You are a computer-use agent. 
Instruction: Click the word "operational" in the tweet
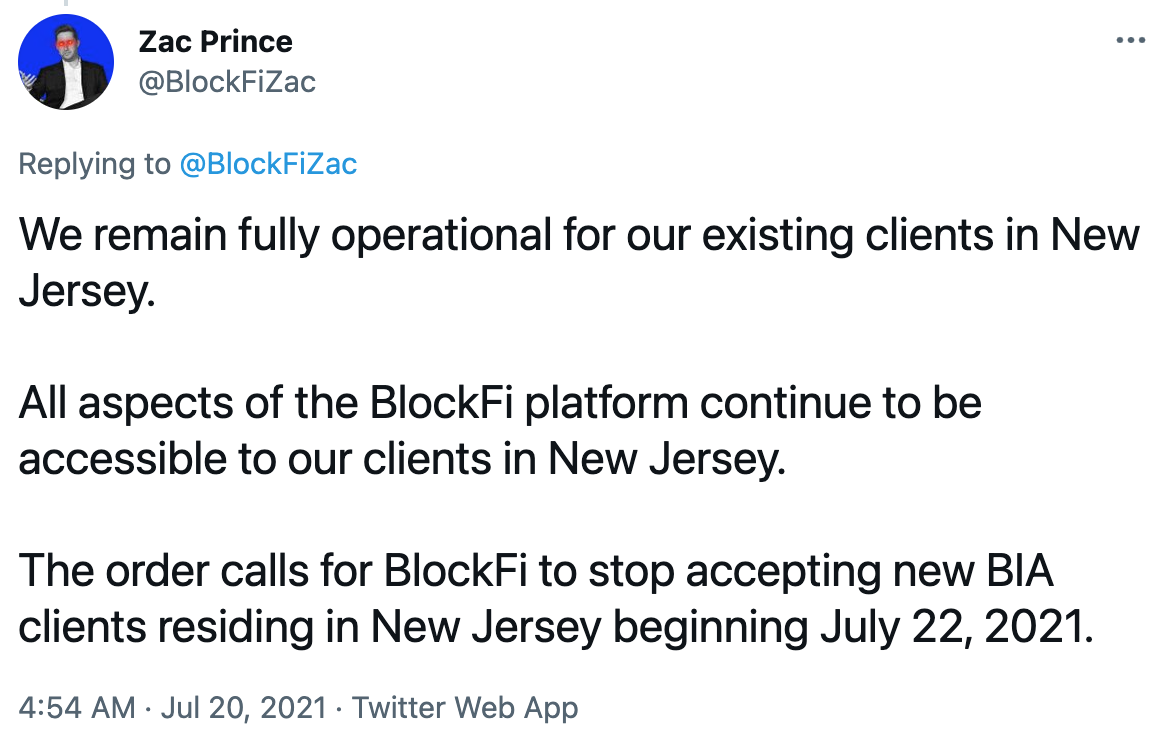(442, 235)
